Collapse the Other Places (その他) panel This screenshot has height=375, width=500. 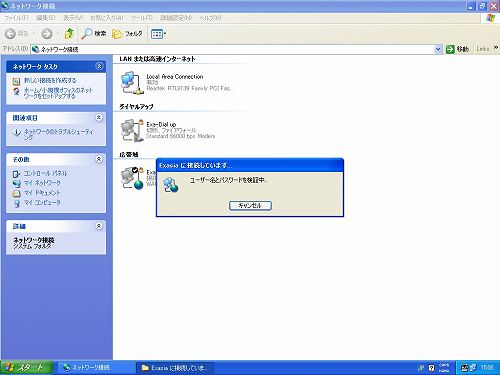(x=99, y=159)
